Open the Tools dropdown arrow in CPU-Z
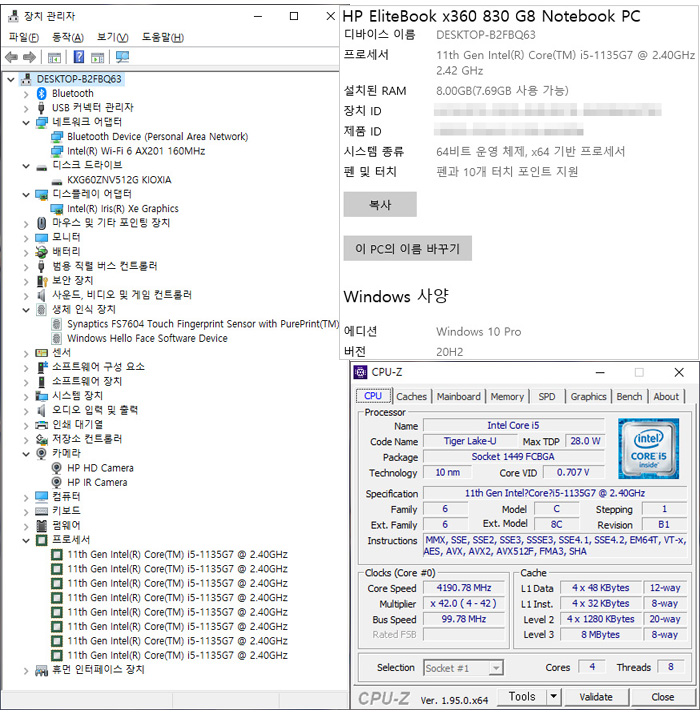700x714 pixels. click(x=553, y=696)
